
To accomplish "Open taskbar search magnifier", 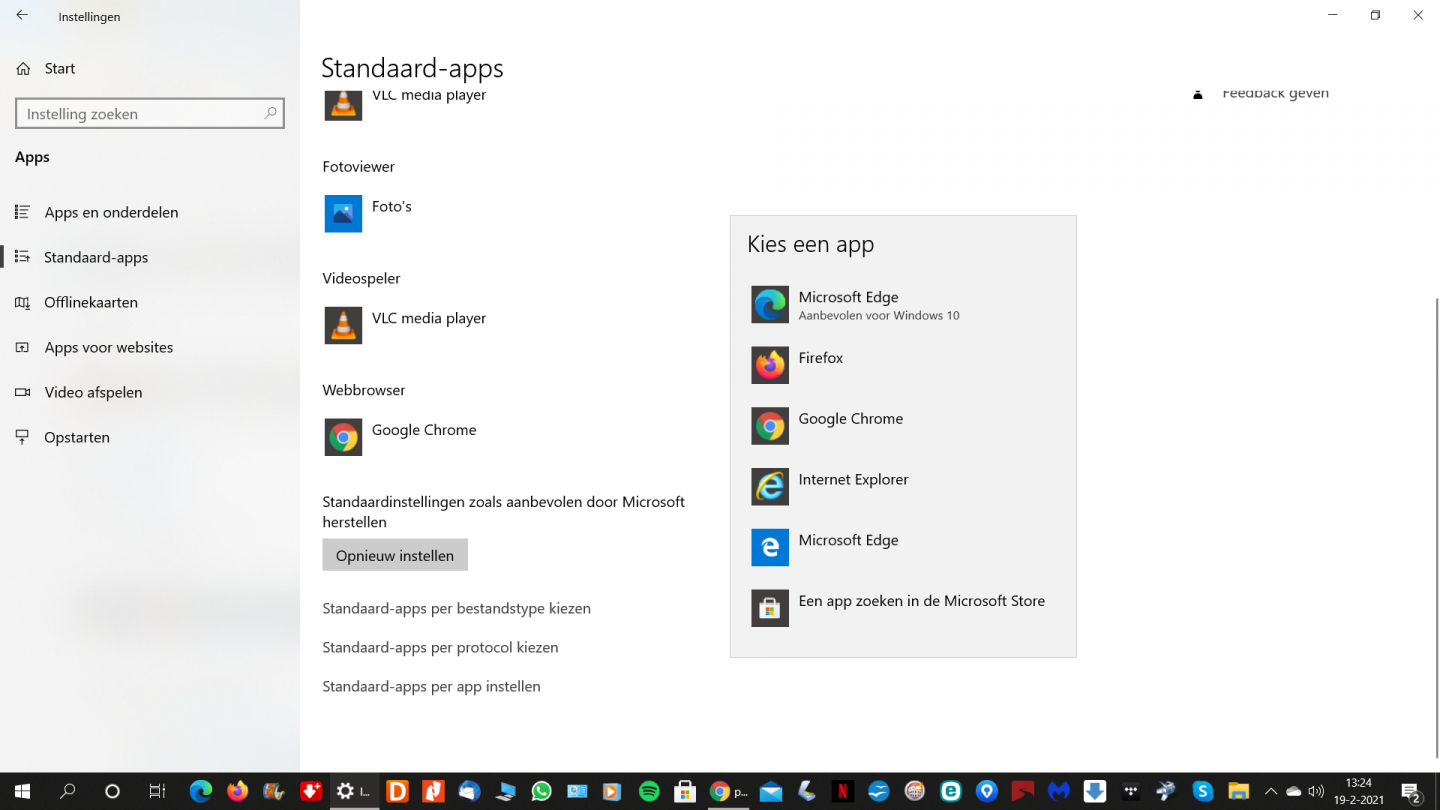I will 67,791.
